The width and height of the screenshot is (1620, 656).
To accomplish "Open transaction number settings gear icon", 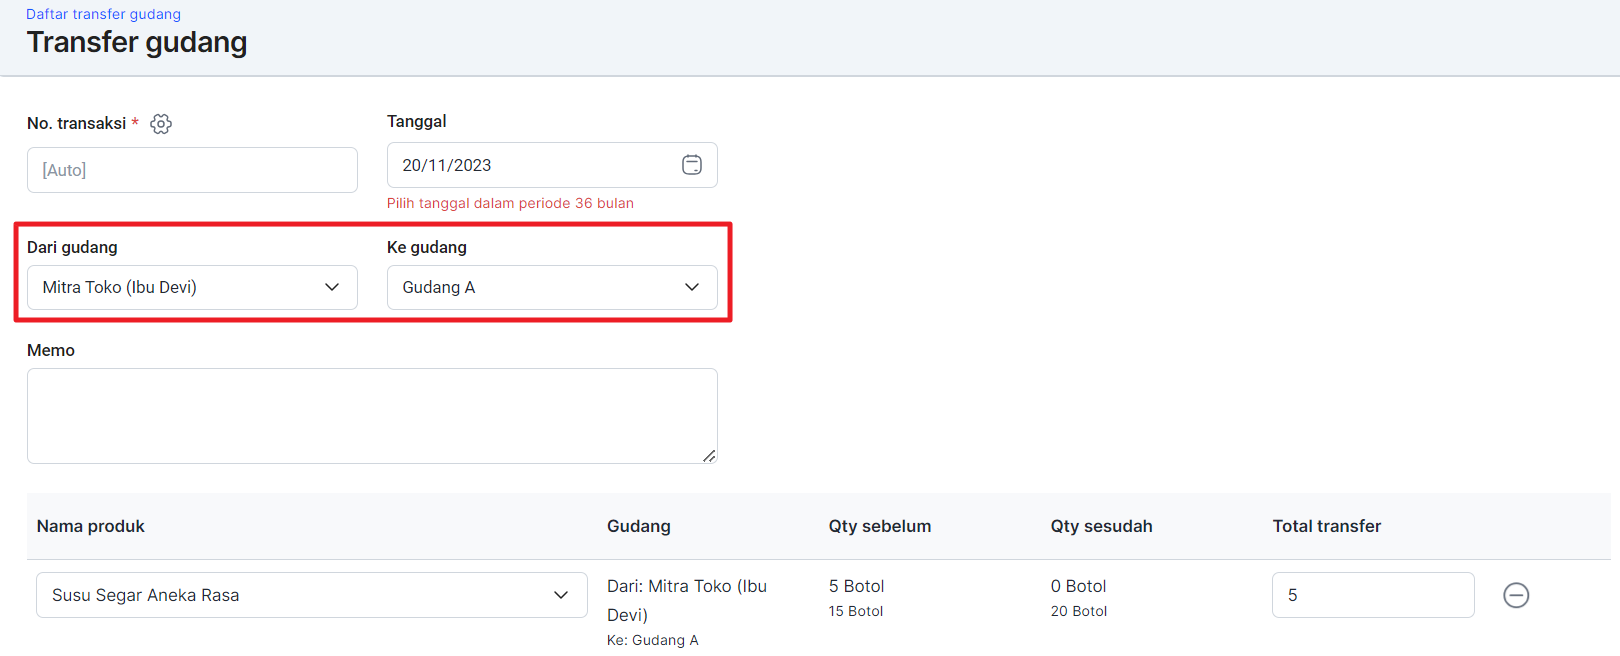I will (x=161, y=124).
